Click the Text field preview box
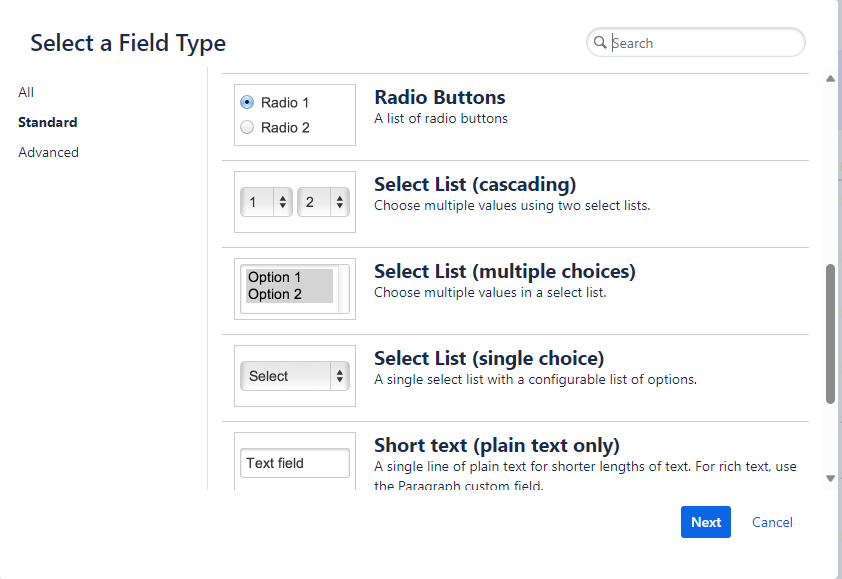842x579 pixels. (x=294, y=463)
